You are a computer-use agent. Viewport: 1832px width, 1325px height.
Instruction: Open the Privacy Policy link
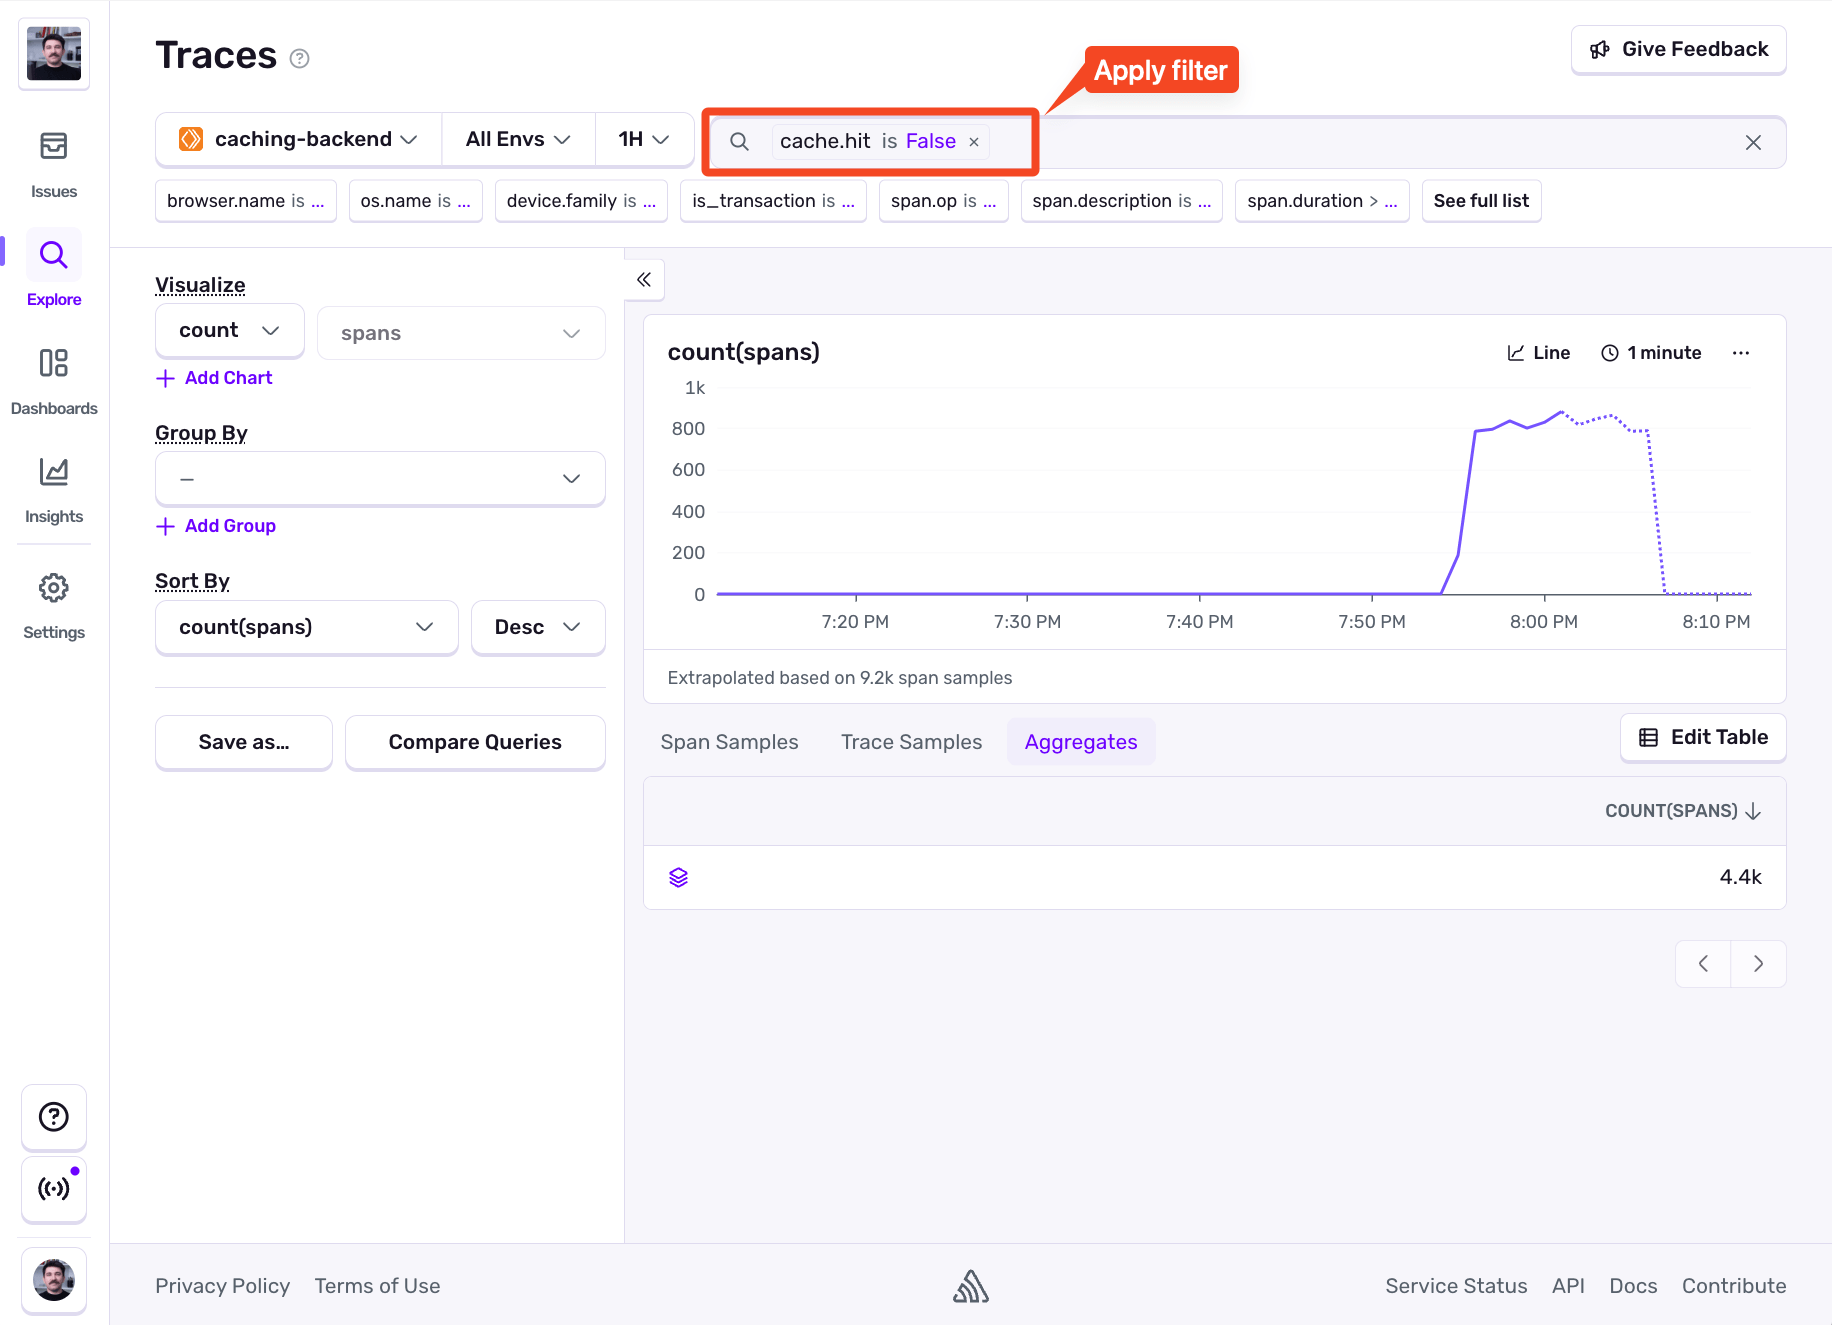222,1286
